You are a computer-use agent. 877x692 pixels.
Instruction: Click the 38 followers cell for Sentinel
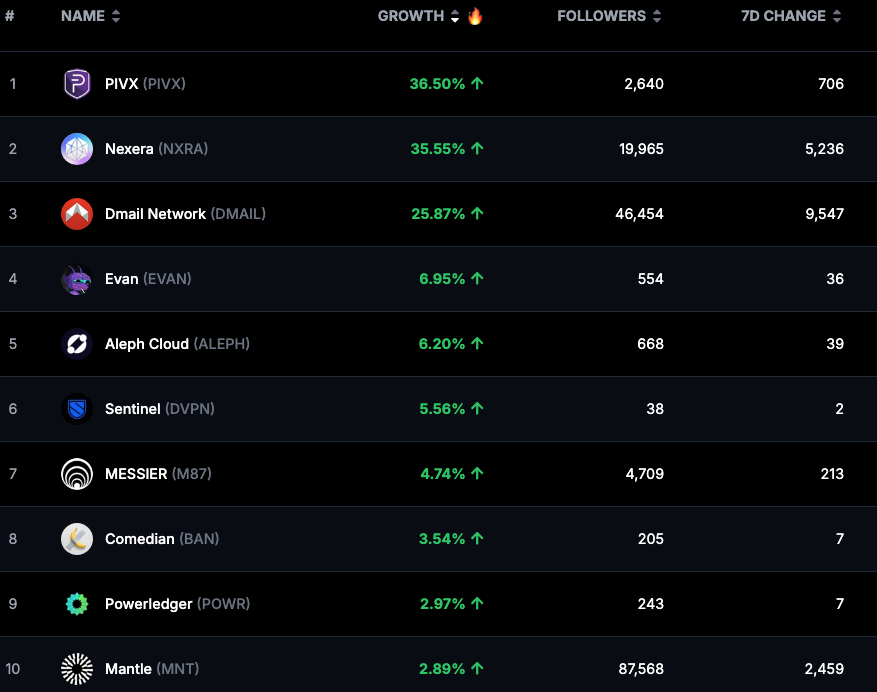pyautogui.click(x=655, y=409)
